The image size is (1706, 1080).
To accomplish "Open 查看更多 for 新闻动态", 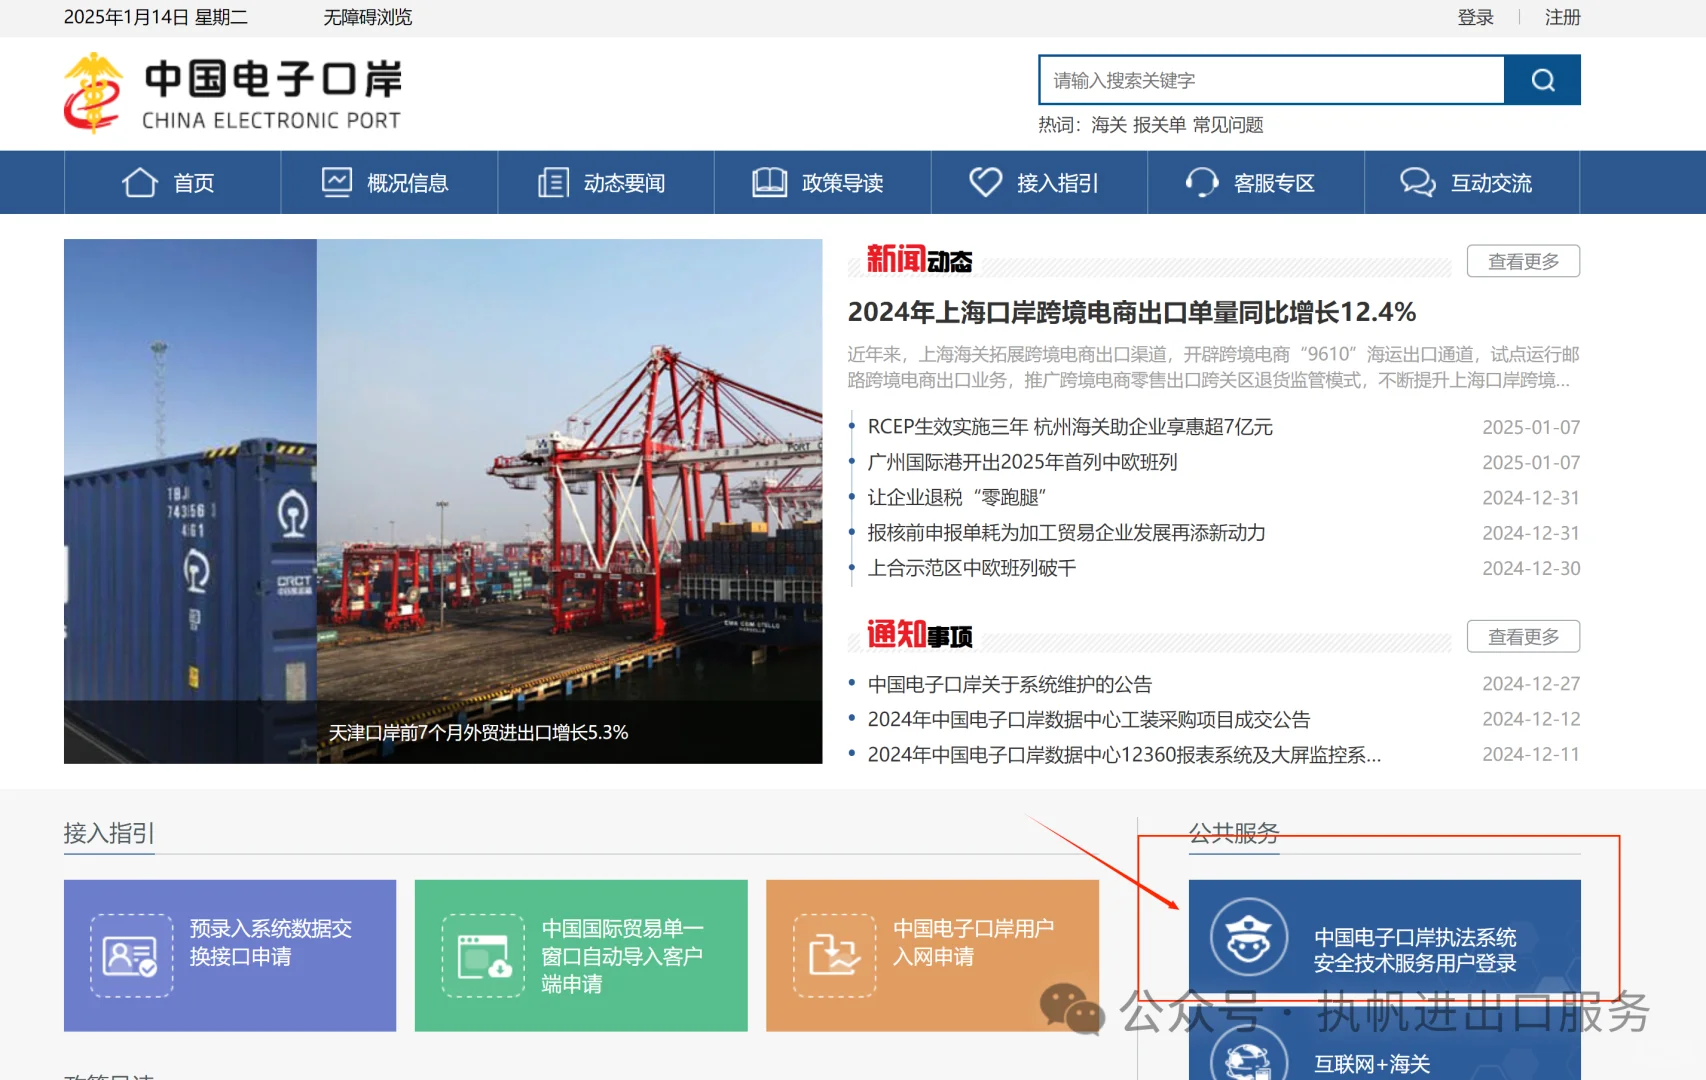I will 1522,260.
